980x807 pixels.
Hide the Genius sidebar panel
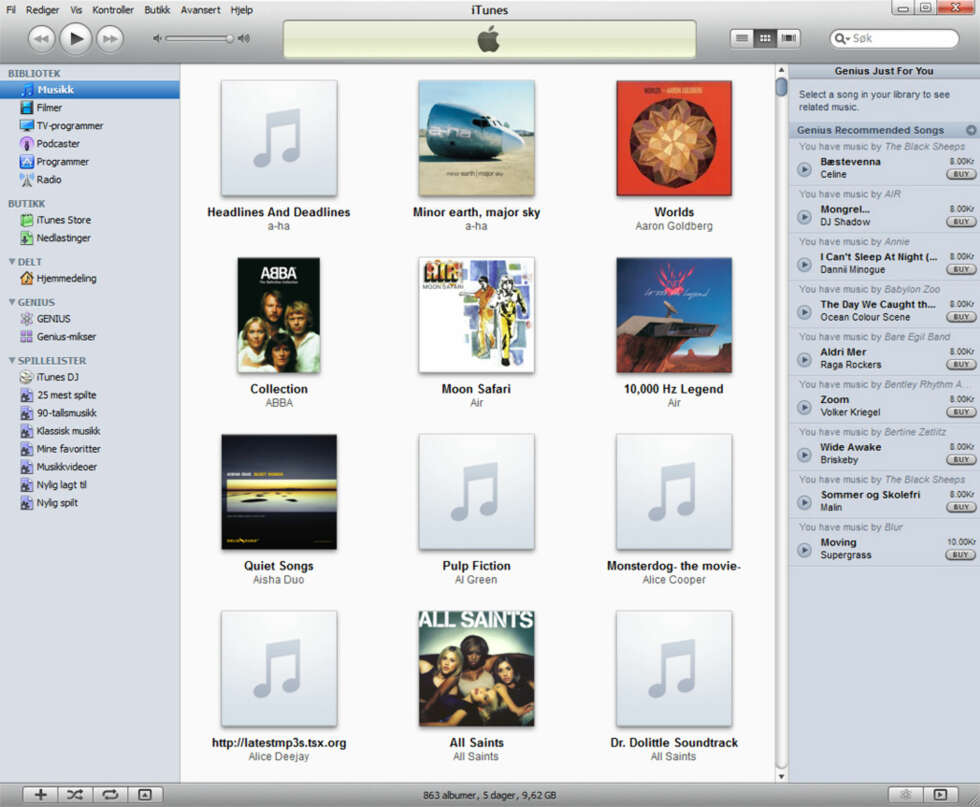941,794
